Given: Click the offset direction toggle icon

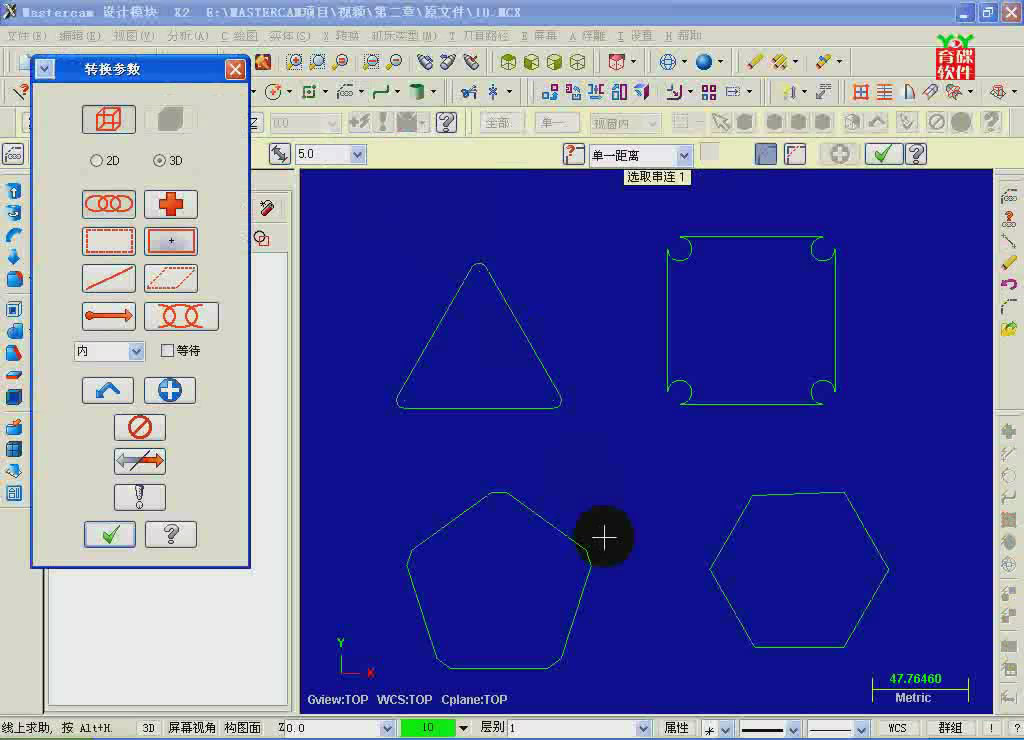Looking at the screenshot, I should 279,154.
